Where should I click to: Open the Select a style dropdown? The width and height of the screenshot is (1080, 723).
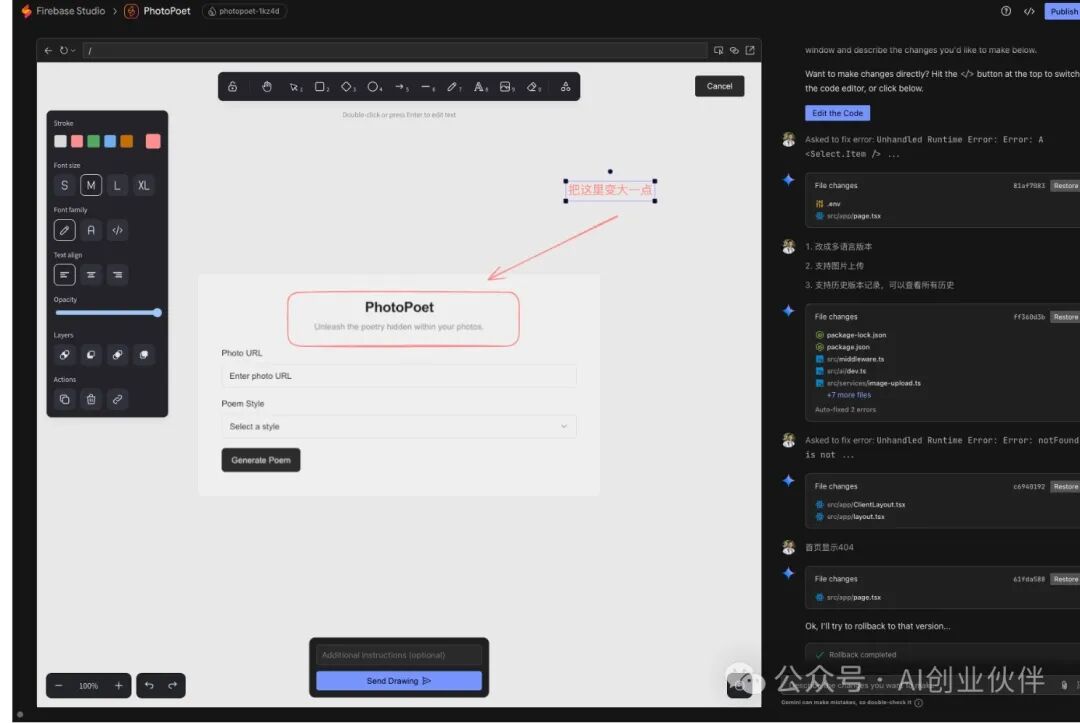(x=399, y=427)
